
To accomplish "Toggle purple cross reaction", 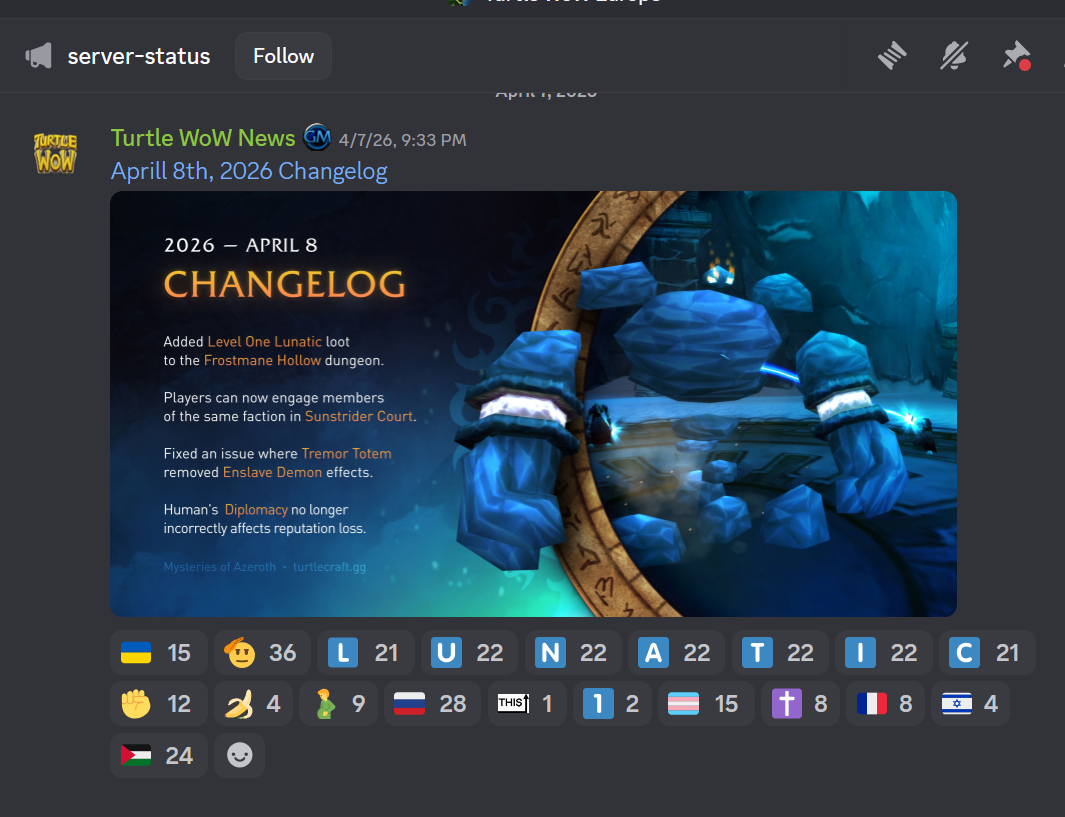I will 800,704.
